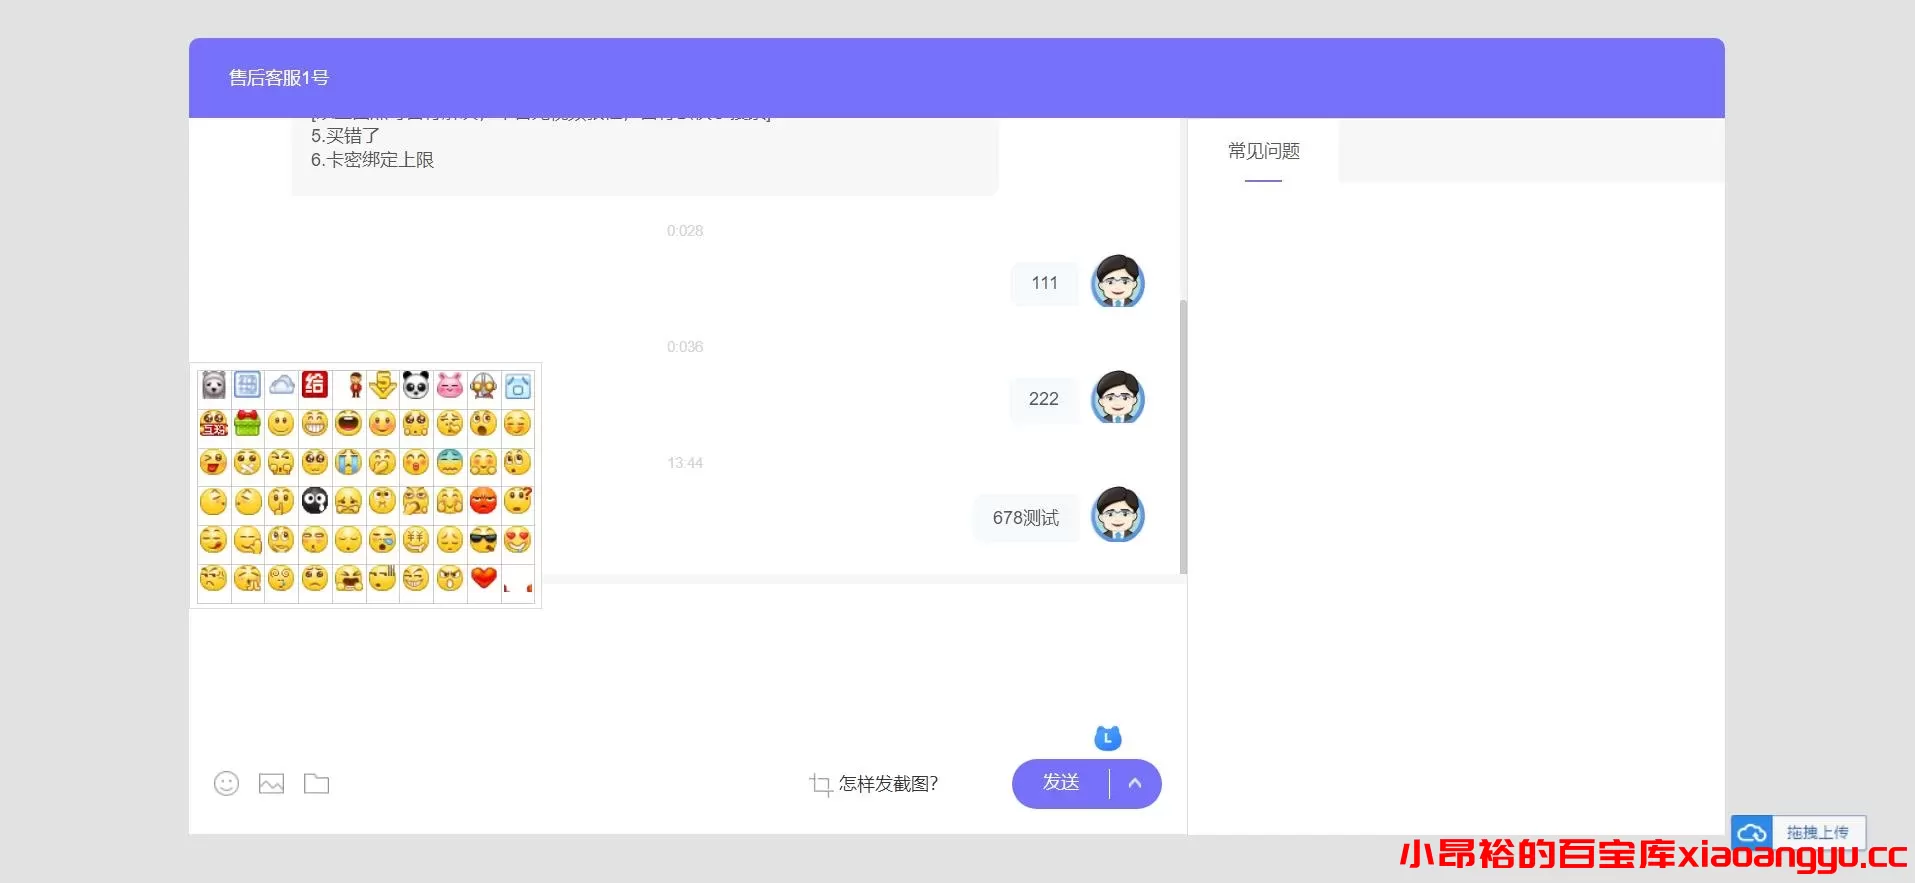Viewport: 1915px width, 883px height.
Task: Click the send image icon
Action: coord(271,783)
